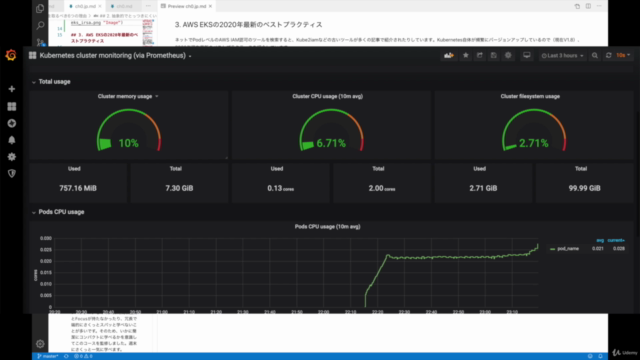Click editor line number 15
This screenshot has width=640, height=360.
tap(60, 35)
